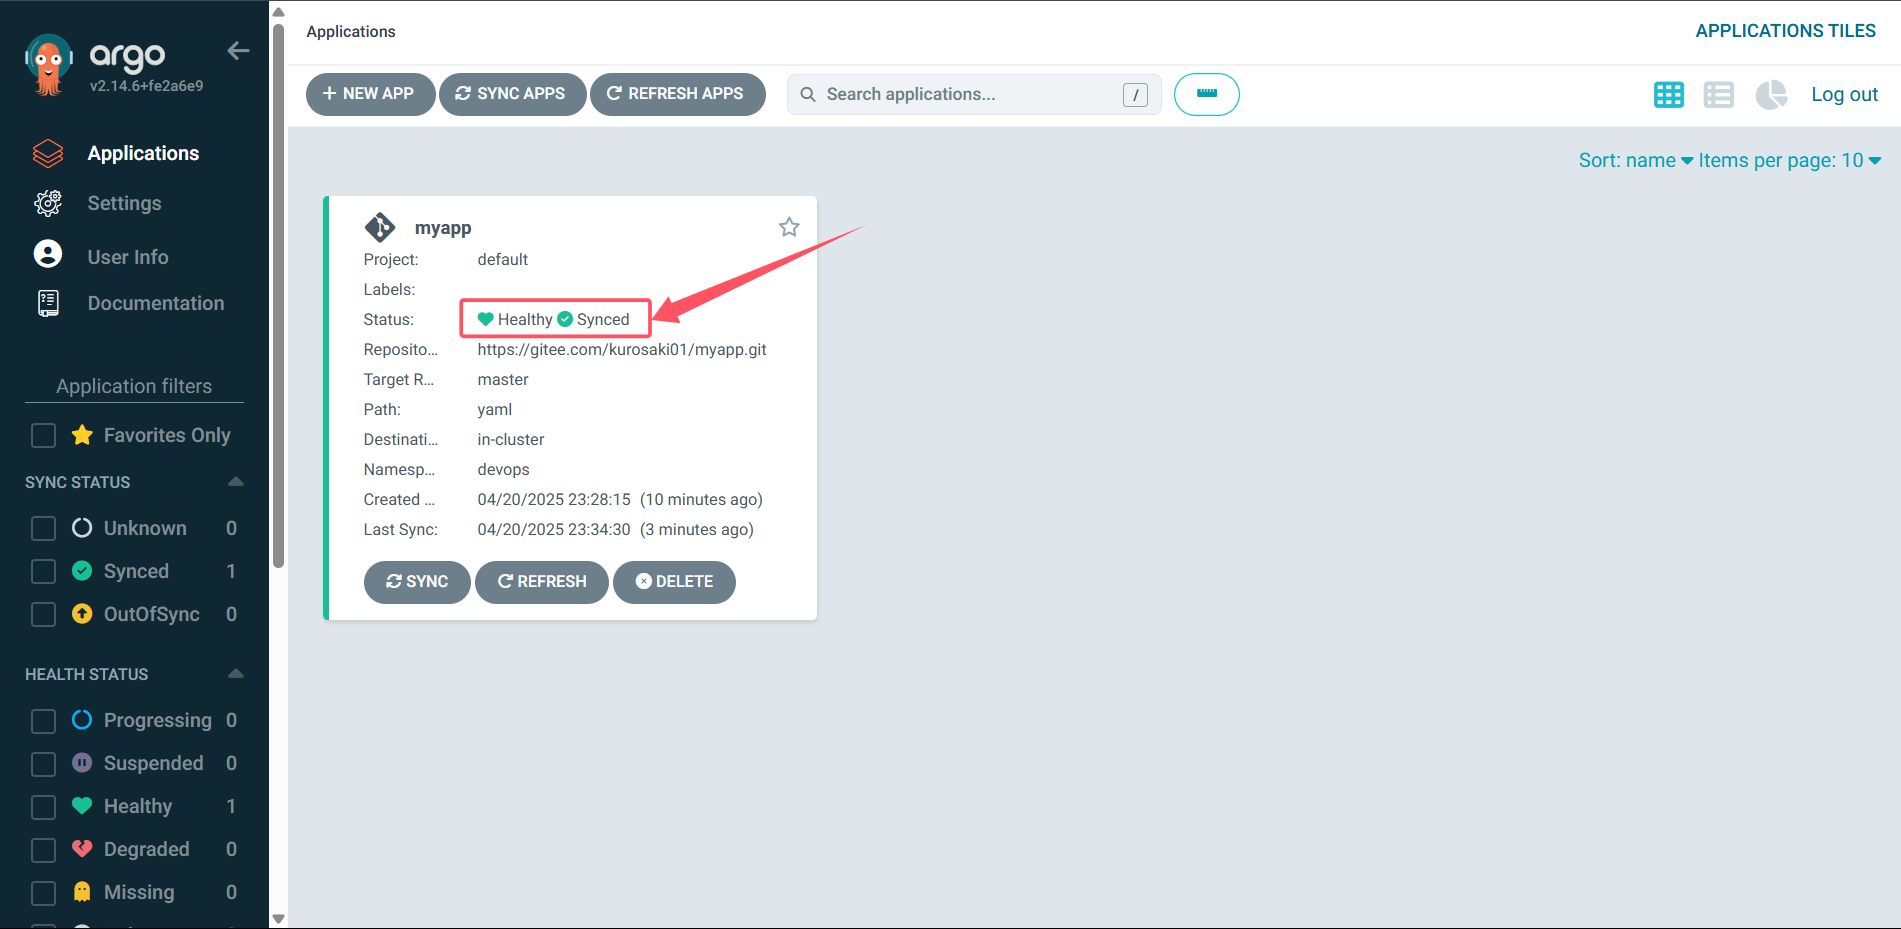Check the Progressing health filter
The image size is (1901, 929).
pos(43,721)
